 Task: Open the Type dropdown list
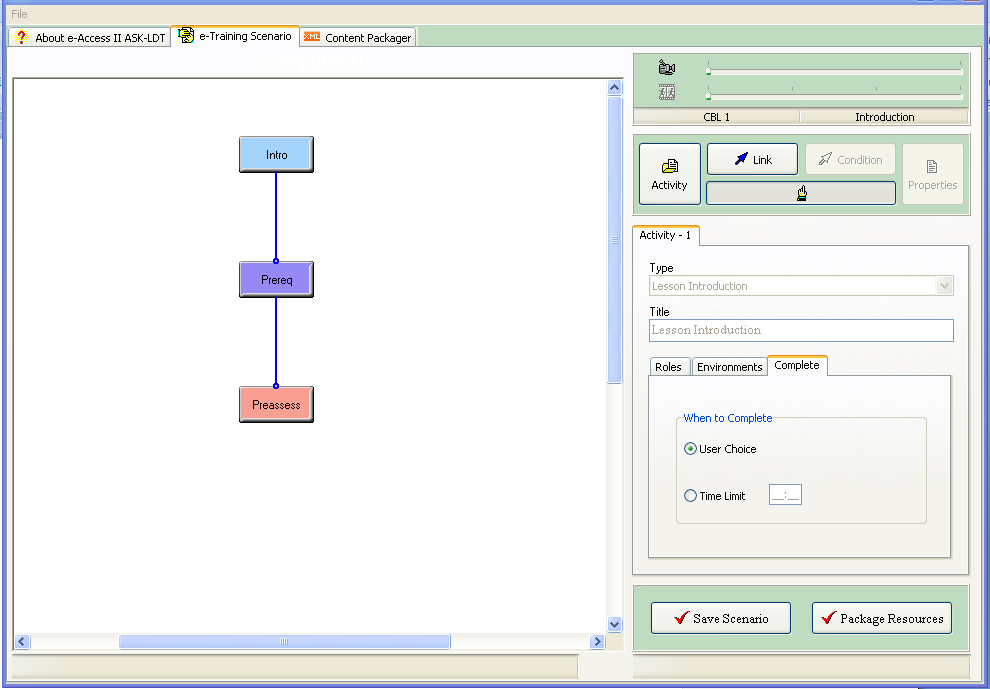pos(944,286)
